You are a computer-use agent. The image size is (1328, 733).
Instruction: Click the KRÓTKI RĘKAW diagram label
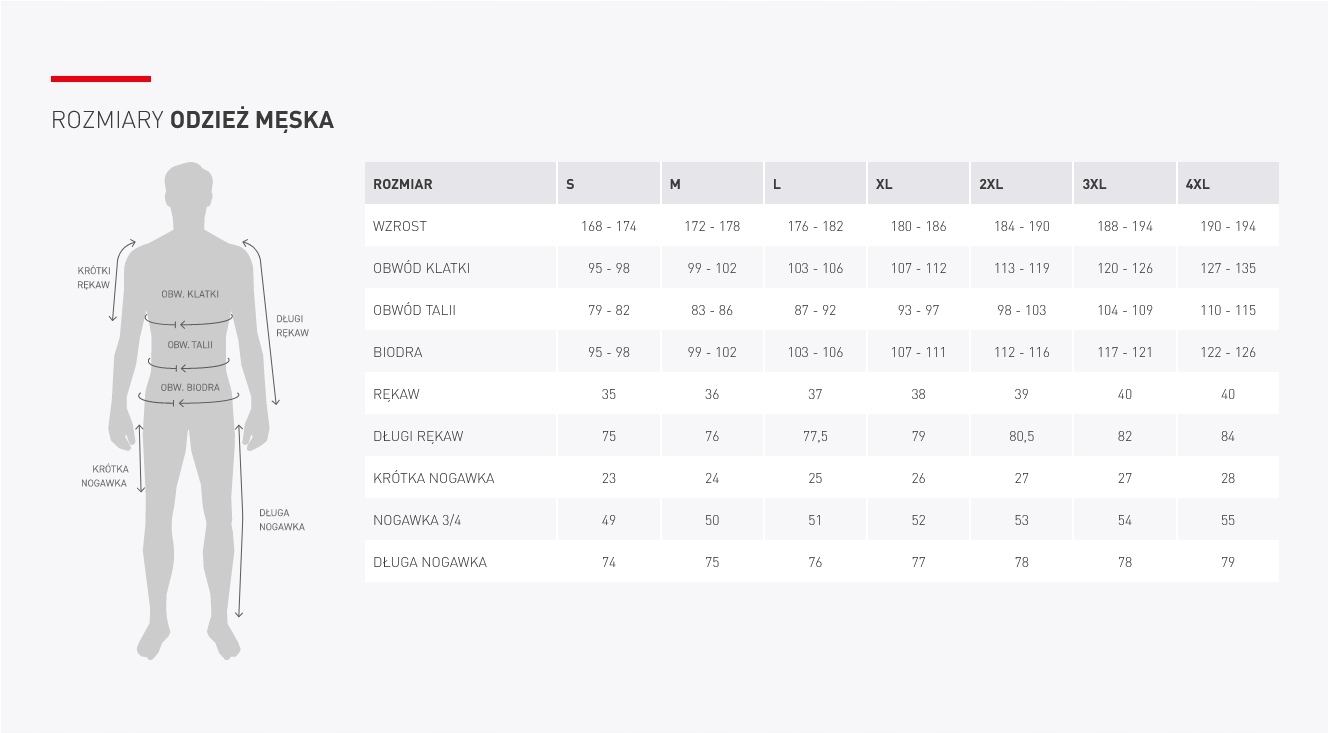coord(94,278)
